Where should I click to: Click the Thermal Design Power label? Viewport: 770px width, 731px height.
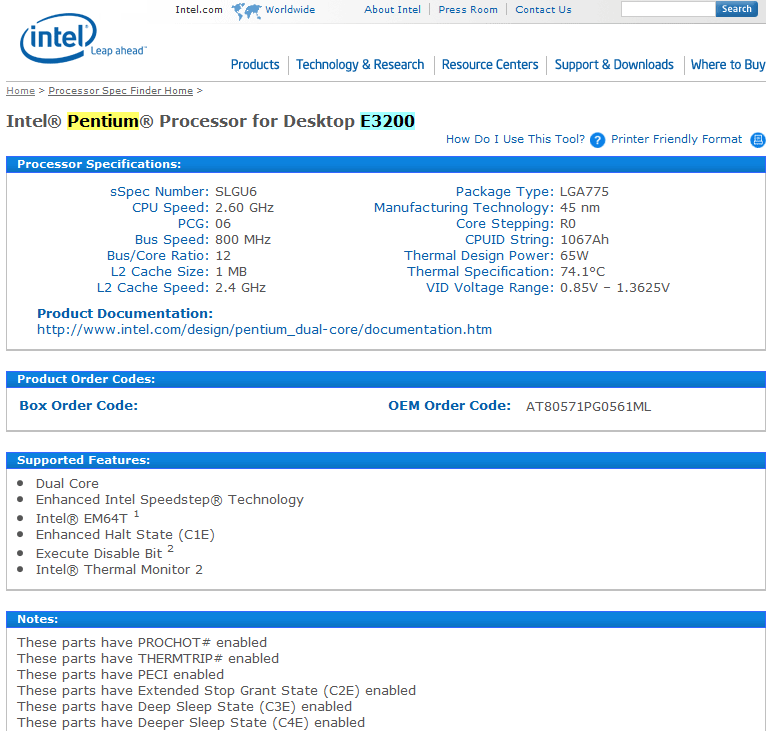click(x=479, y=256)
